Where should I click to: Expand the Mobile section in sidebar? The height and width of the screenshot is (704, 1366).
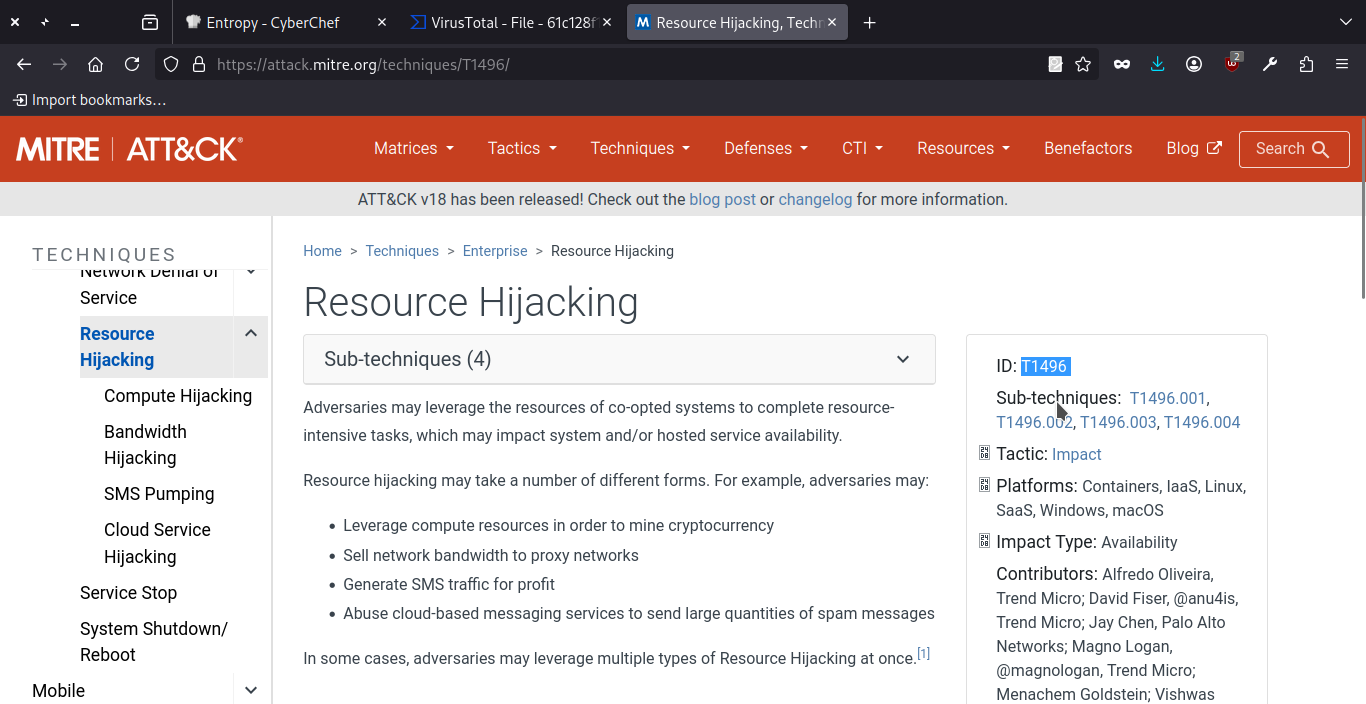click(251, 690)
